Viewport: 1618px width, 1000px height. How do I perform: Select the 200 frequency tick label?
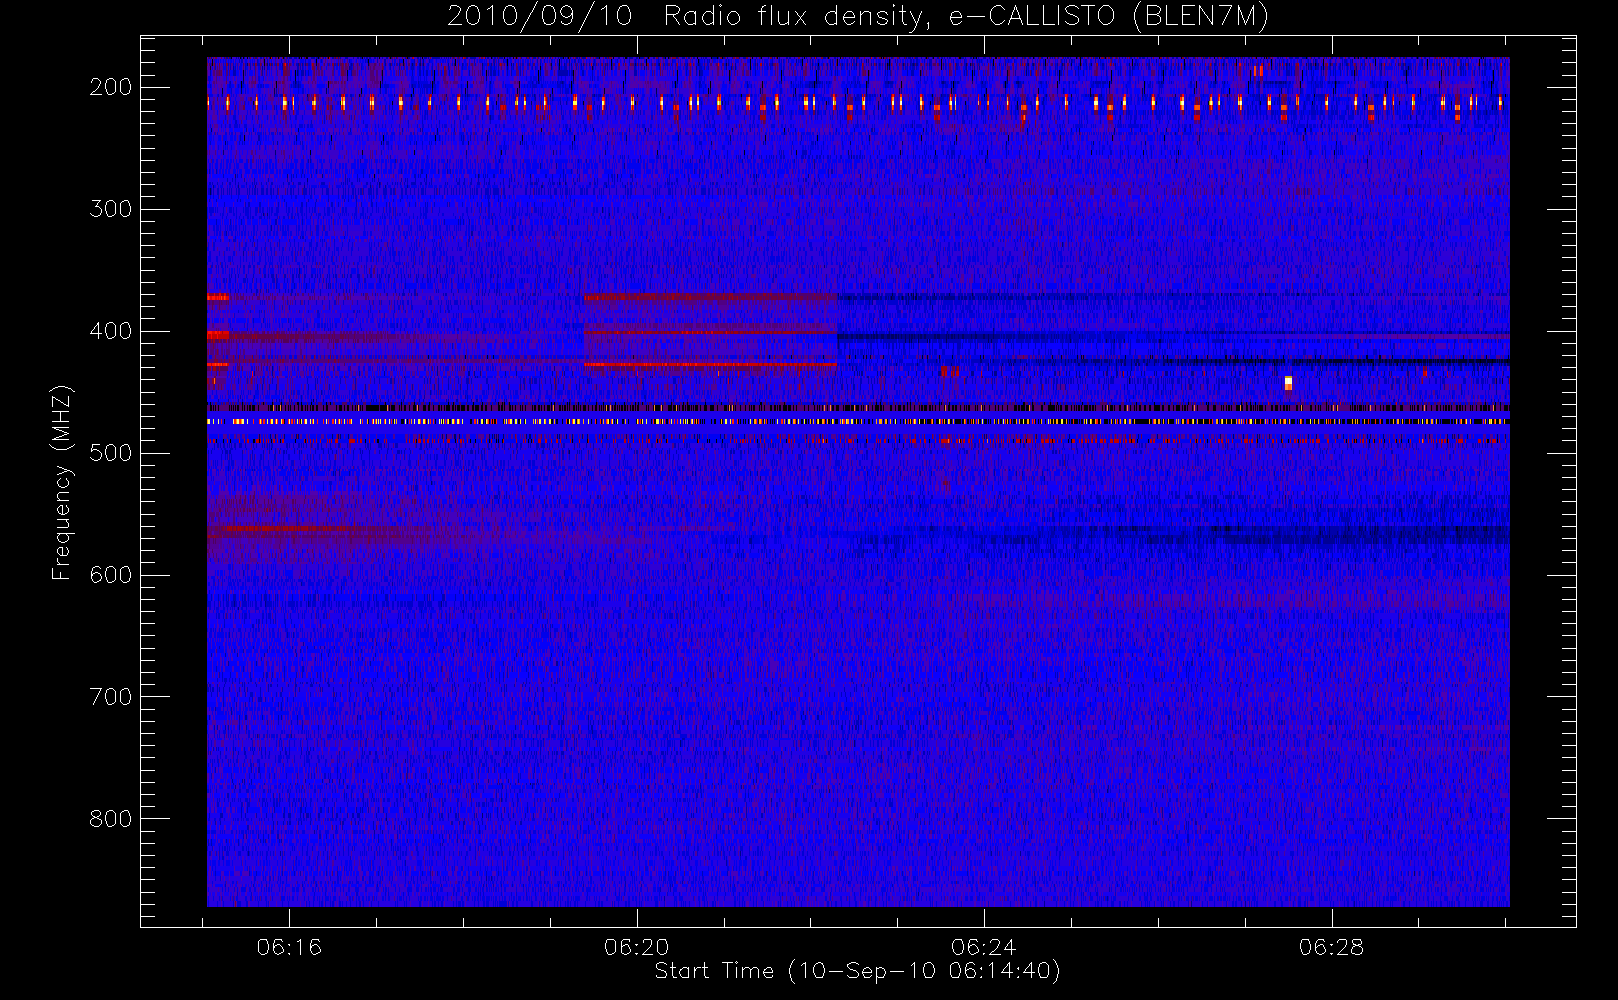(111, 87)
